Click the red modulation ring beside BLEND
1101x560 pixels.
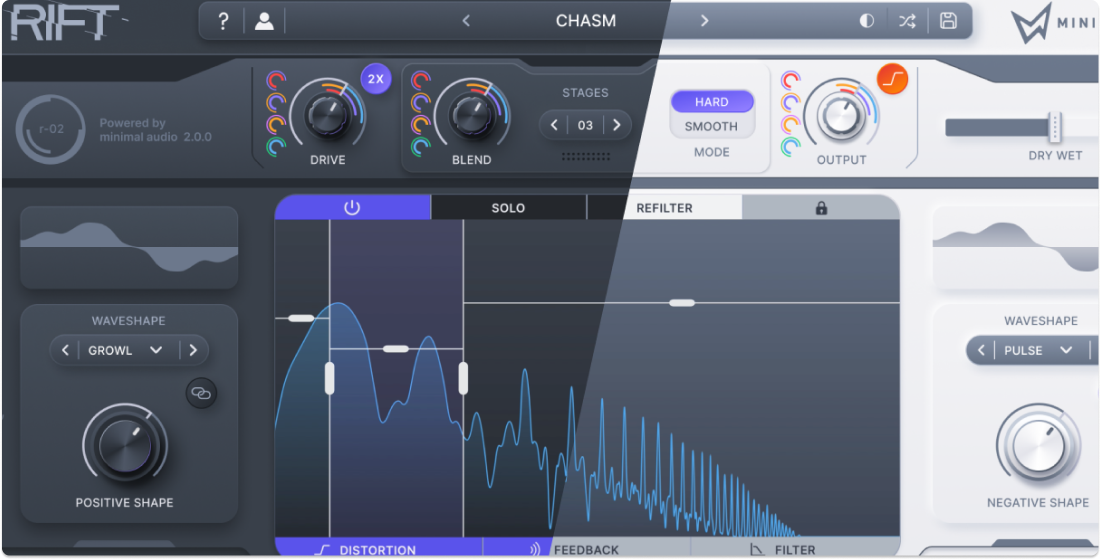(x=421, y=80)
